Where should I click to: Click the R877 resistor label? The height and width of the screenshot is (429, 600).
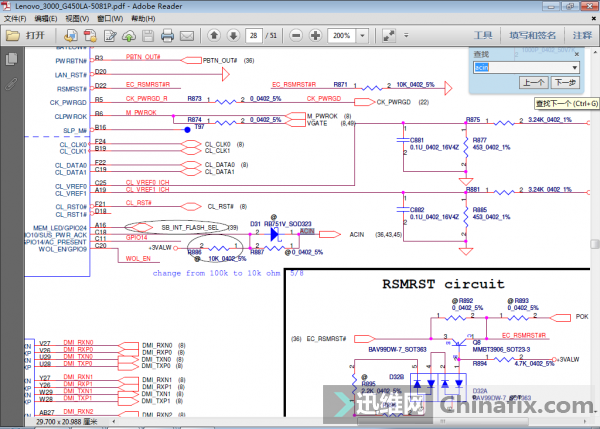[x=479, y=140]
